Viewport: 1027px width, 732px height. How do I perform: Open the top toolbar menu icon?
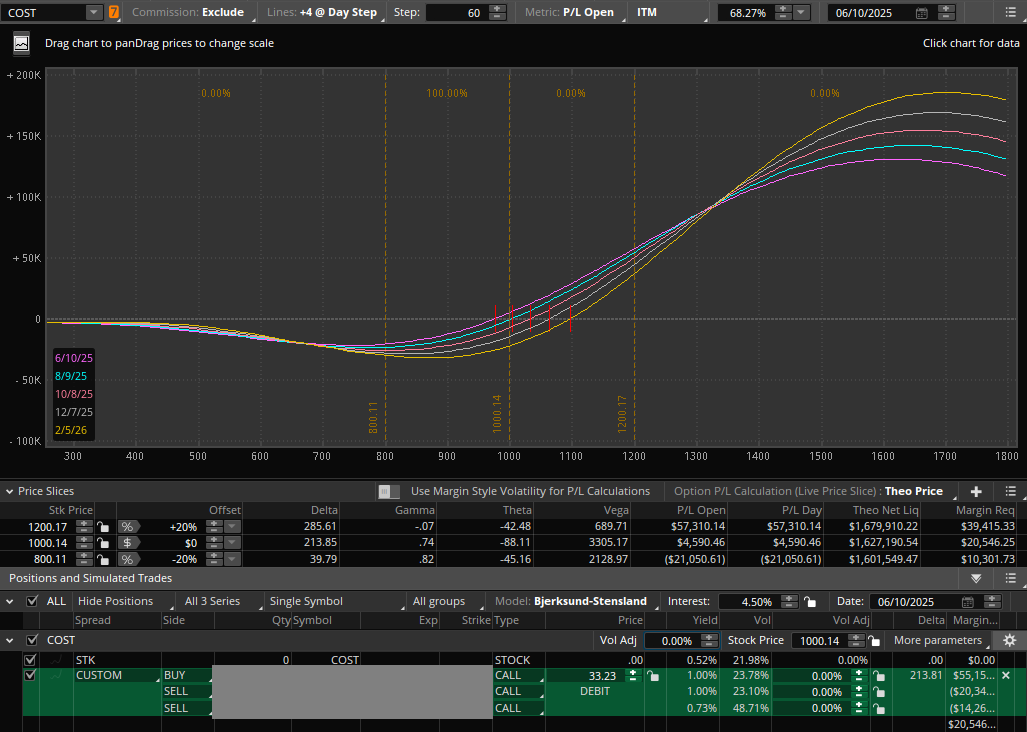click(1011, 12)
